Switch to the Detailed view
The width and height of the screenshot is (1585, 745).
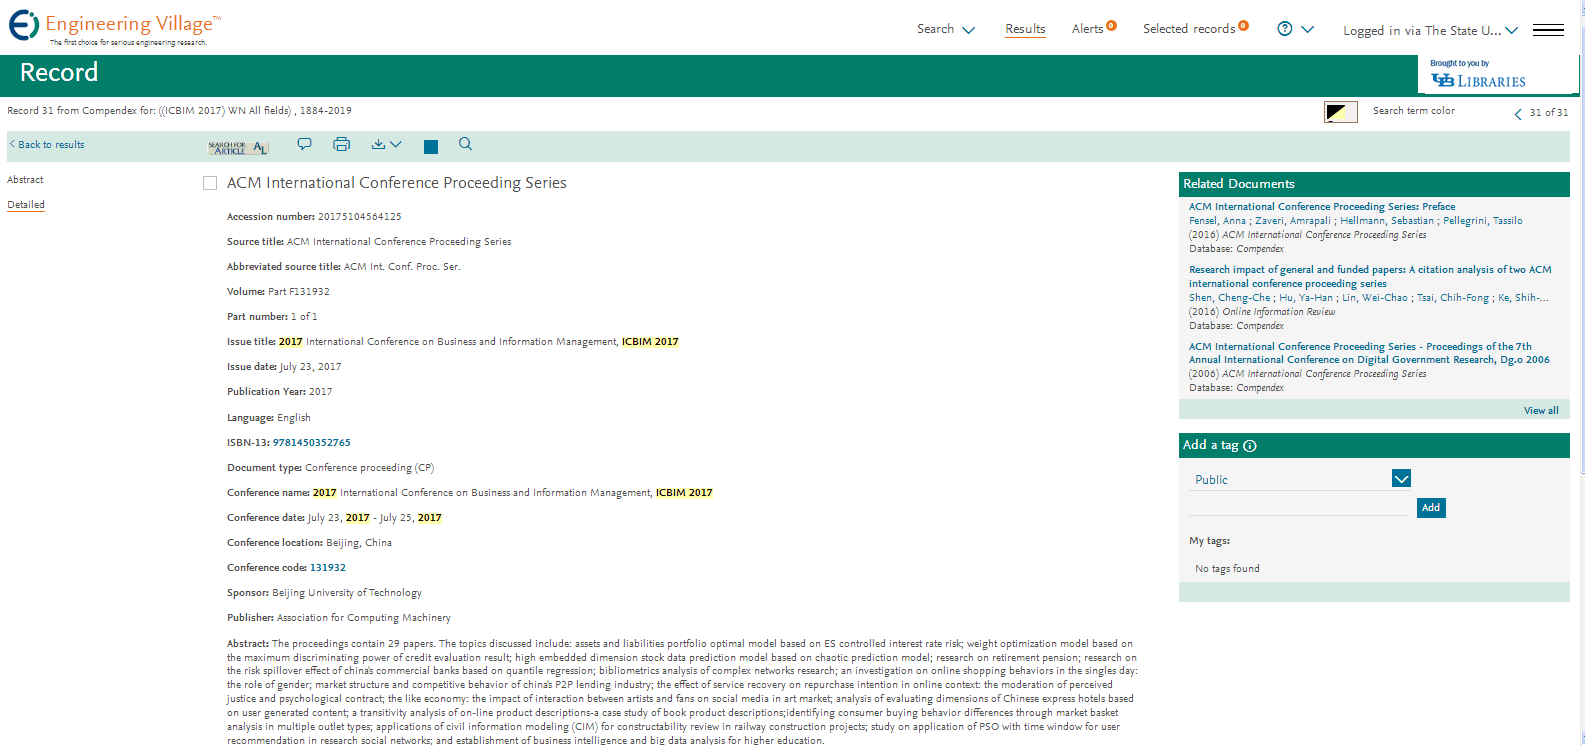[x=26, y=204]
